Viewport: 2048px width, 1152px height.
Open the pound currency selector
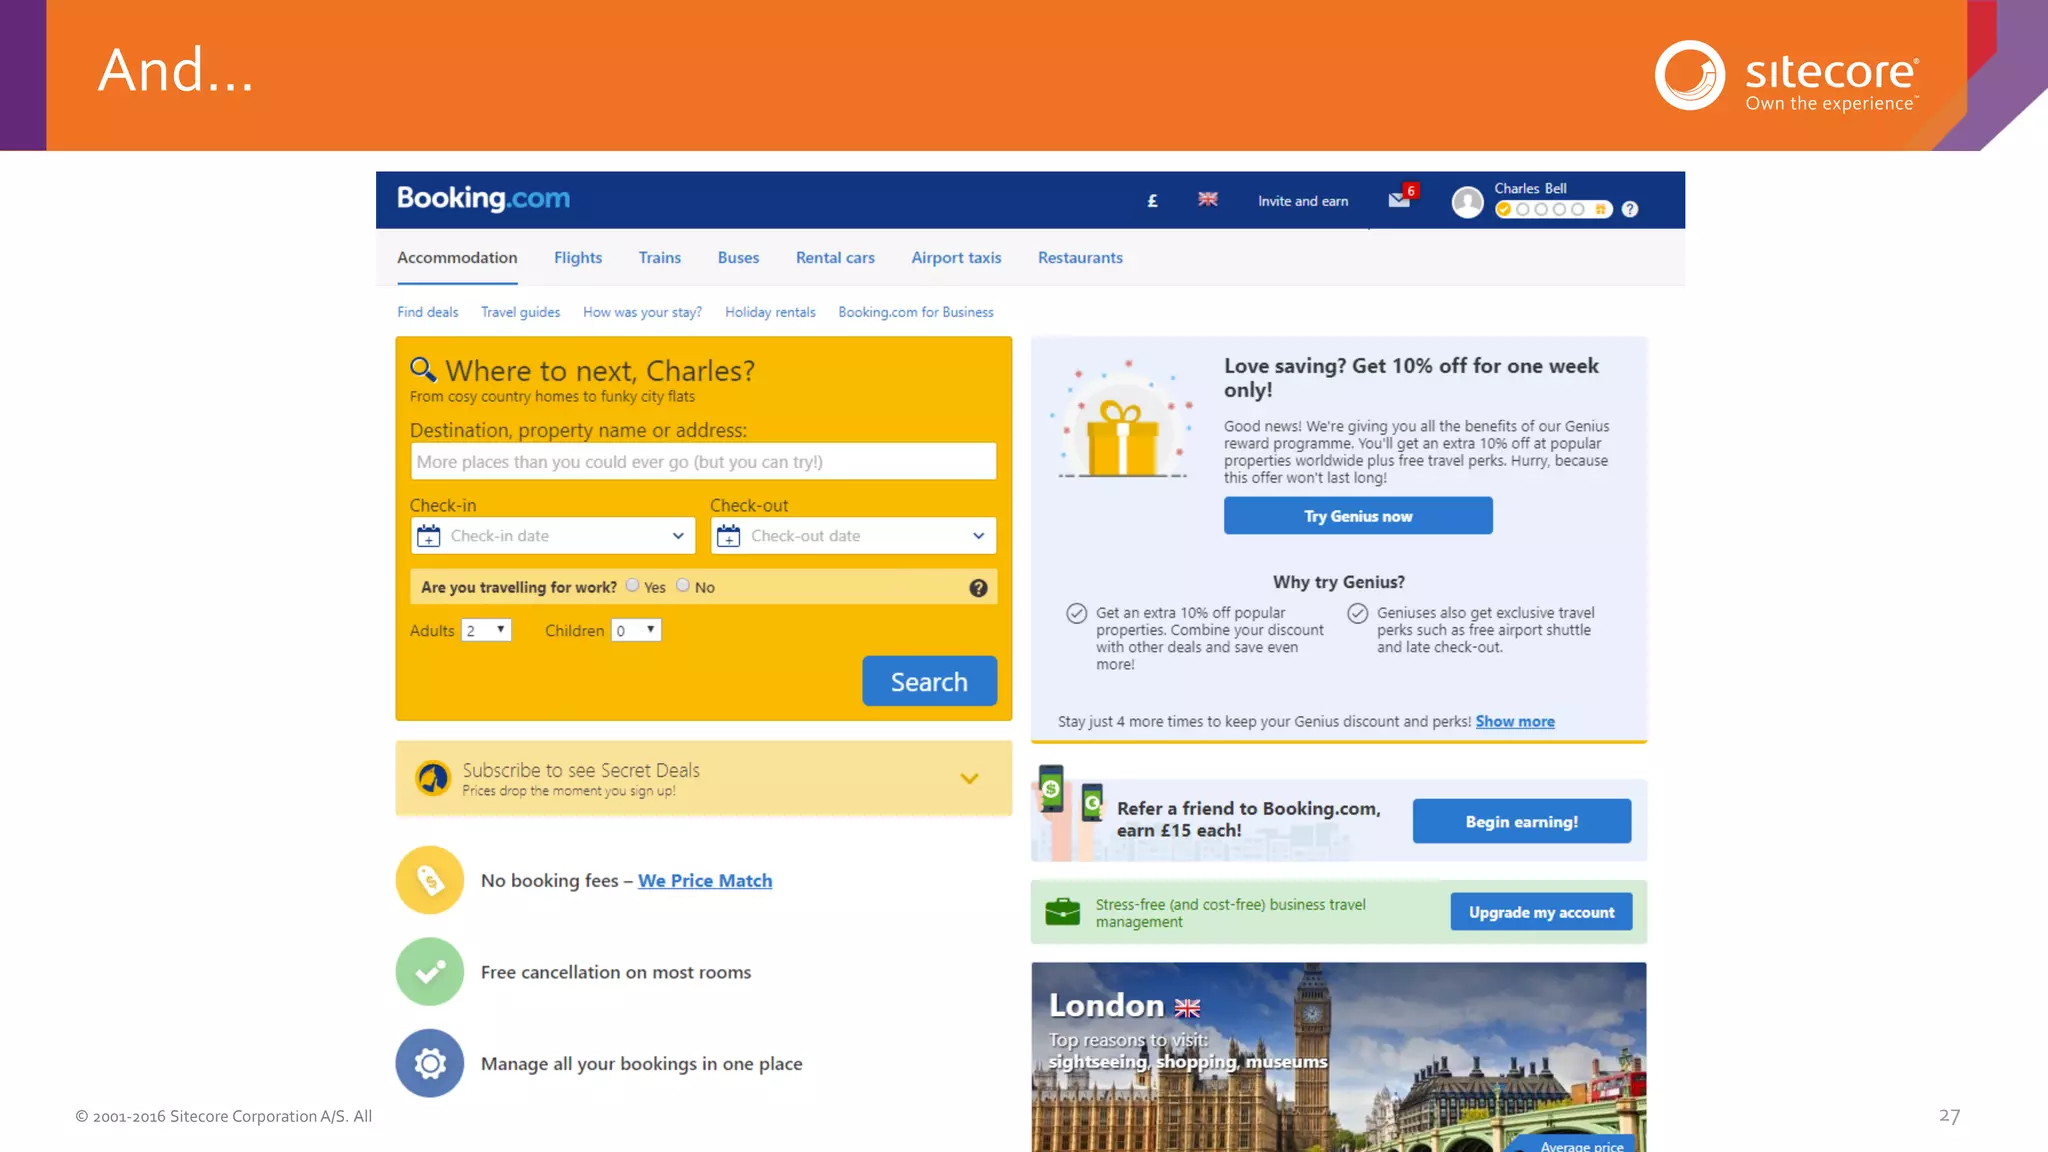pos(1152,201)
